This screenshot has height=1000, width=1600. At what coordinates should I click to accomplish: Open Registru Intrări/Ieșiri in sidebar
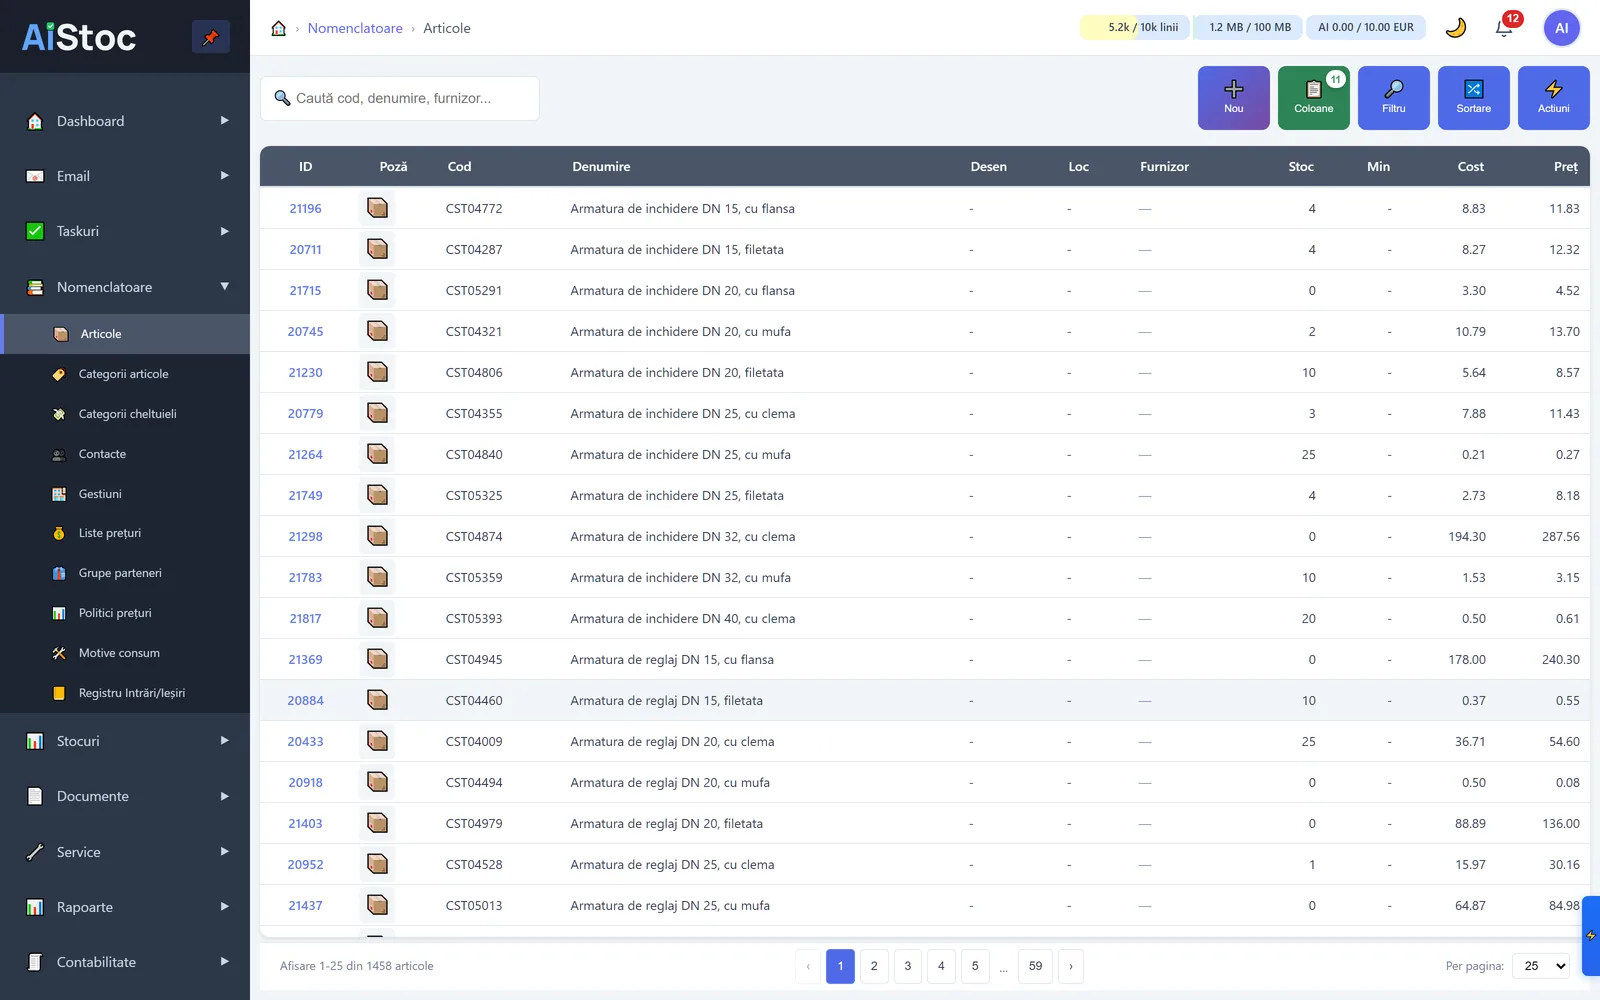125,693
